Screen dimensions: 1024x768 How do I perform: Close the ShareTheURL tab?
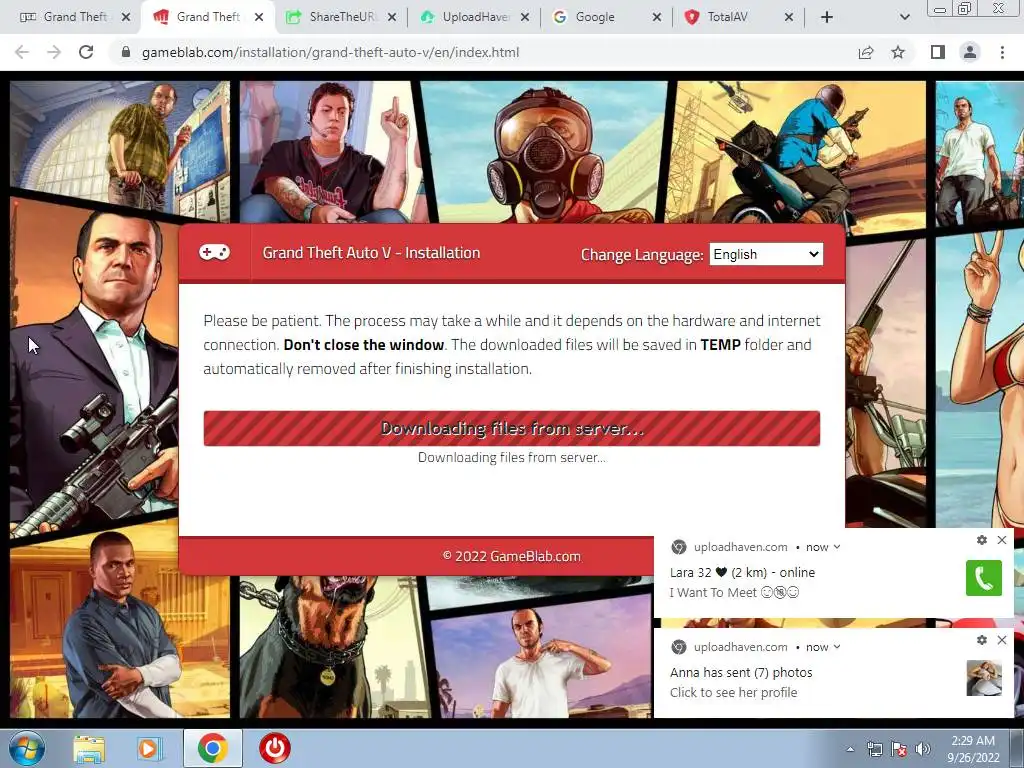click(392, 18)
